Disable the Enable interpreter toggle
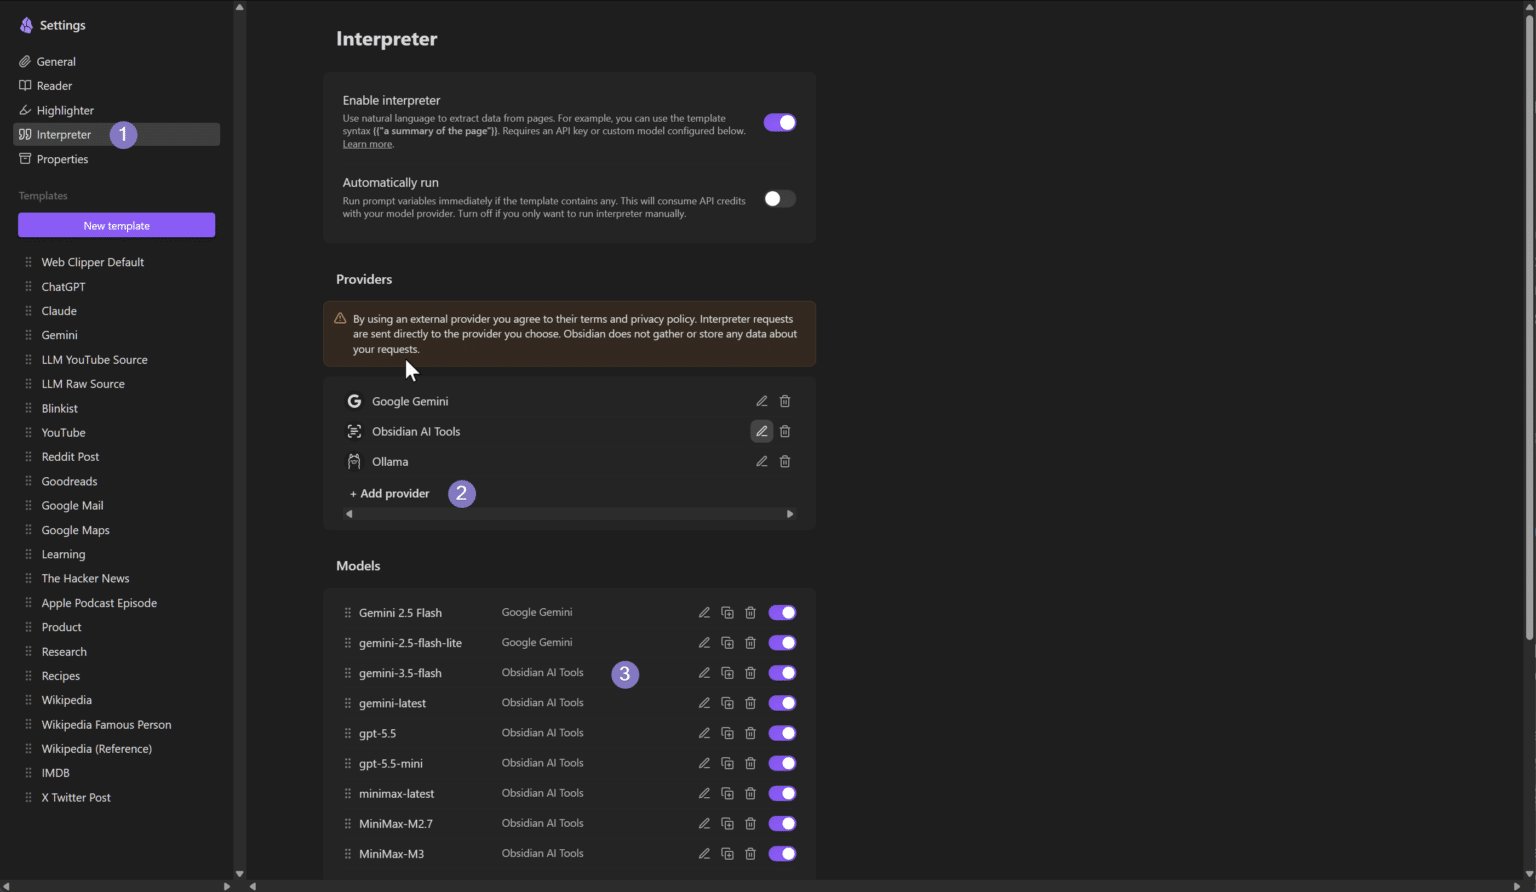1536x892 pixels. (x=780, y=122)
